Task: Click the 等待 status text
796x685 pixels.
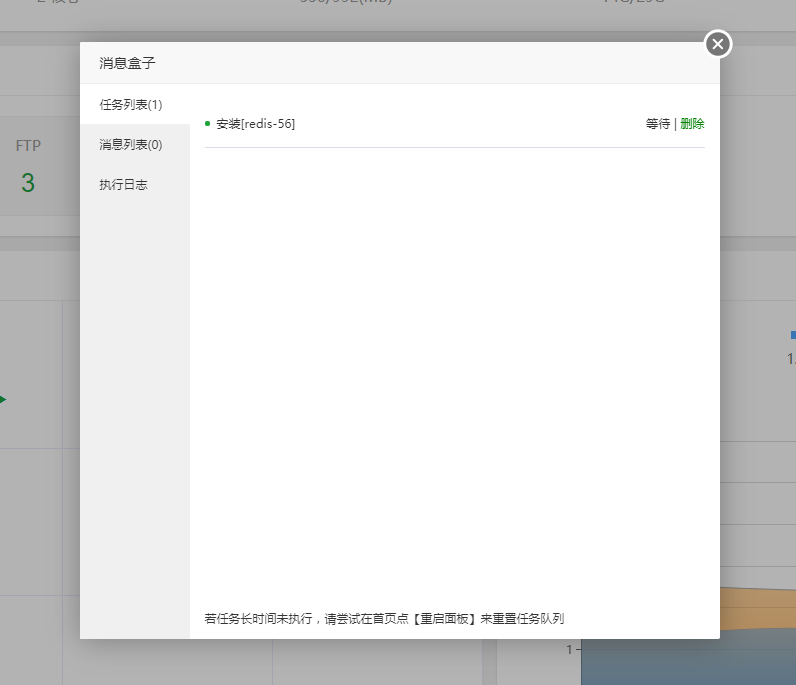Action: 657,124
